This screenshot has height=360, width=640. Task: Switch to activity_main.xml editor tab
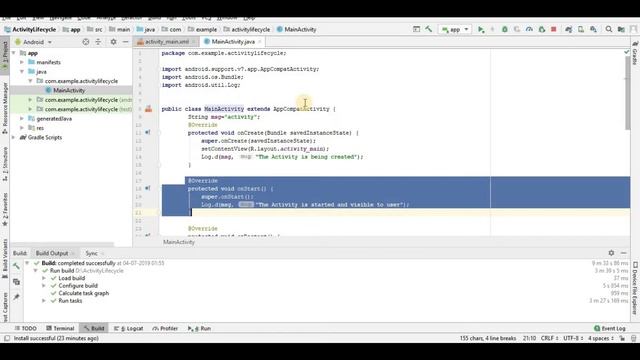click(x=166, y=42)
